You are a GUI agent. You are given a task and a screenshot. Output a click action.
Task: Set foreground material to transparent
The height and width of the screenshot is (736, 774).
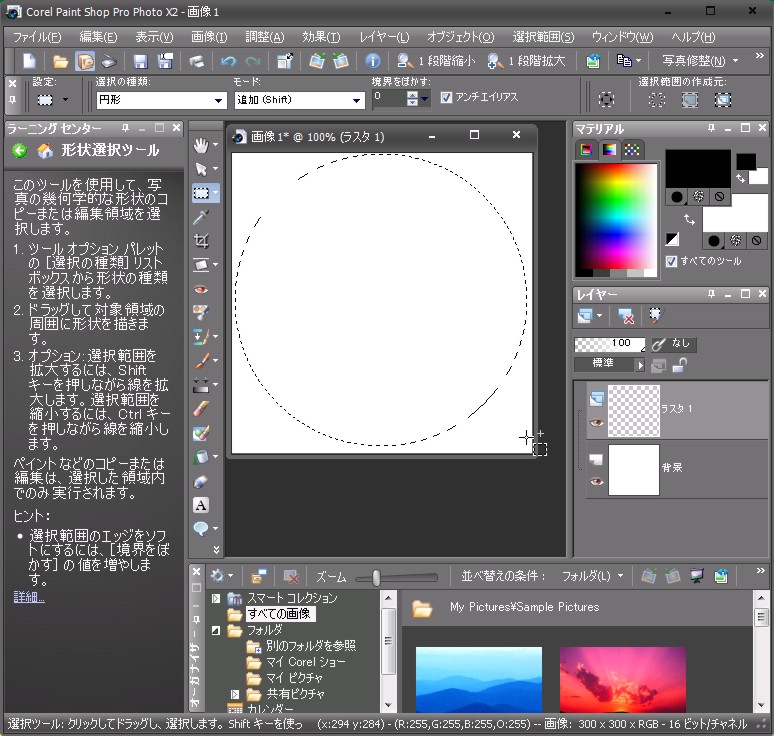tap(719, 197)
